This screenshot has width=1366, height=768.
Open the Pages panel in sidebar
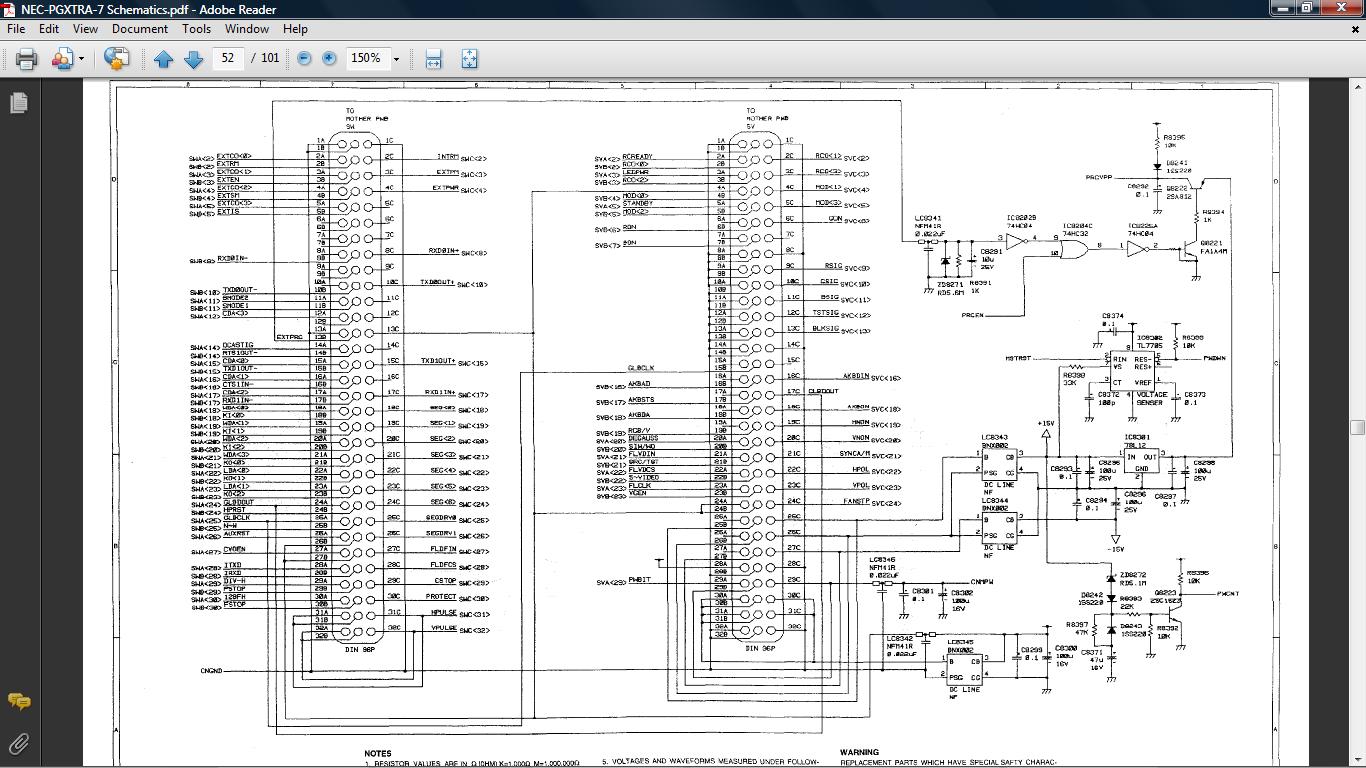[x=18, y=102]
